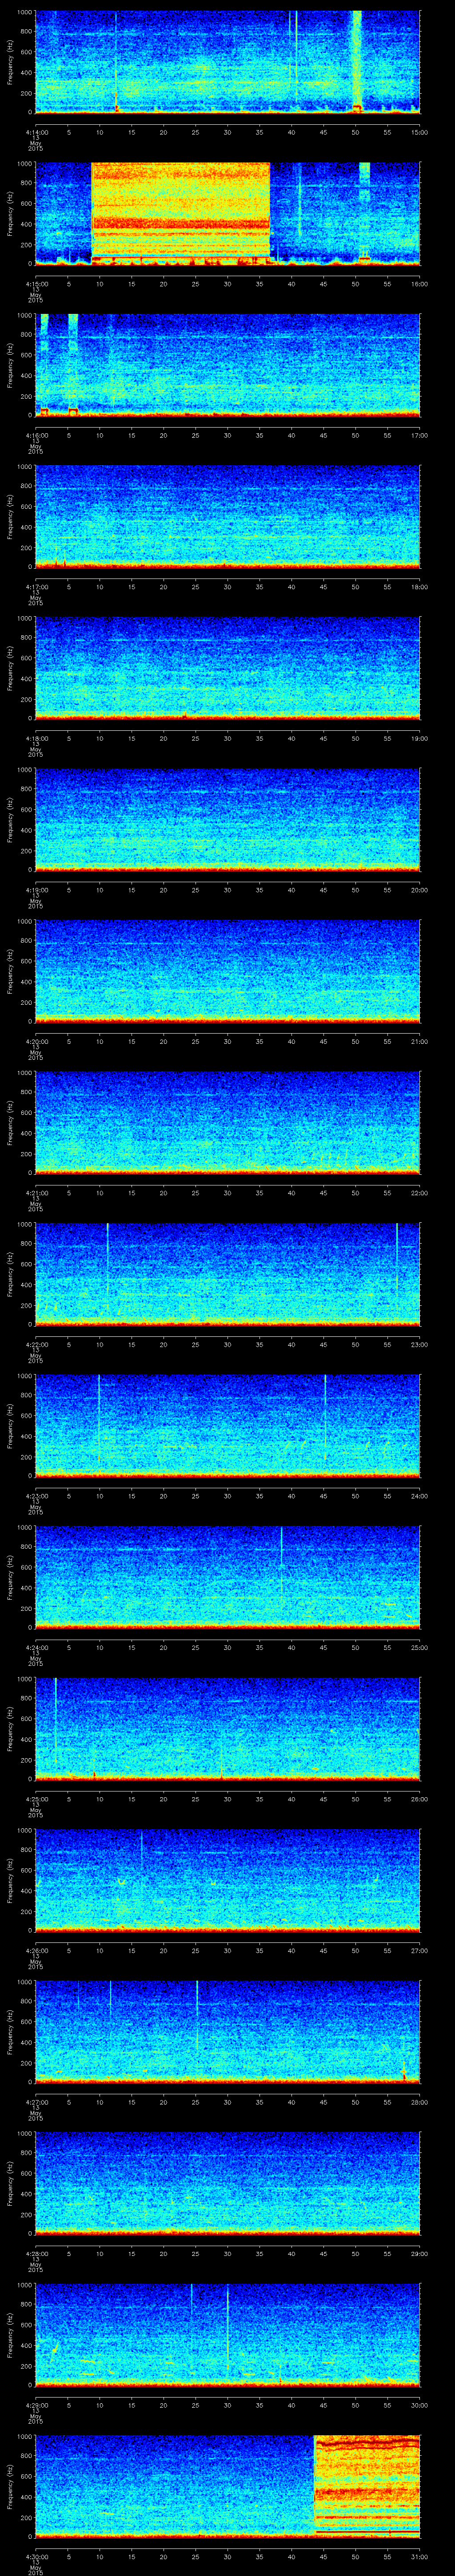This screenshot has width=455, height=2576.
Task: Select the 4:21:00 spectrogram panel
Action: (228, 1122)
